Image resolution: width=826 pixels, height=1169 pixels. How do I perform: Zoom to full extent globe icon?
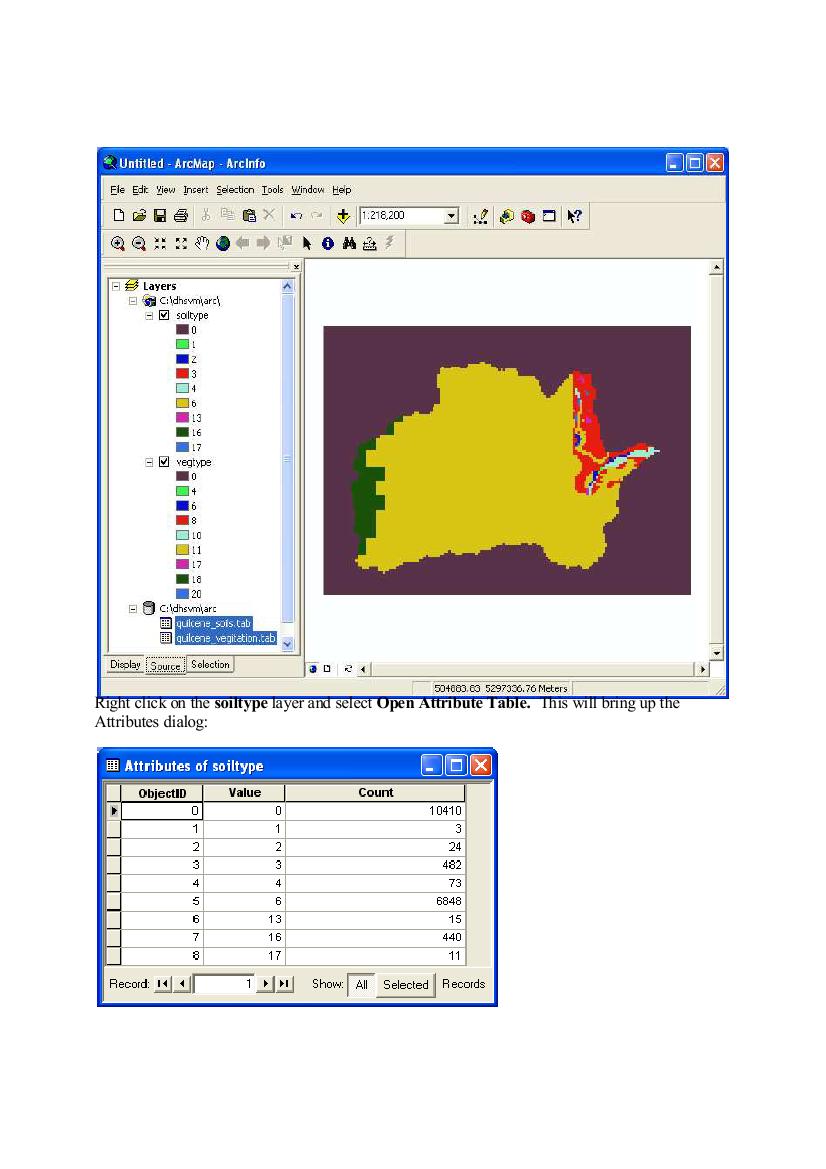pyautogui.click(x=222, y=243)
